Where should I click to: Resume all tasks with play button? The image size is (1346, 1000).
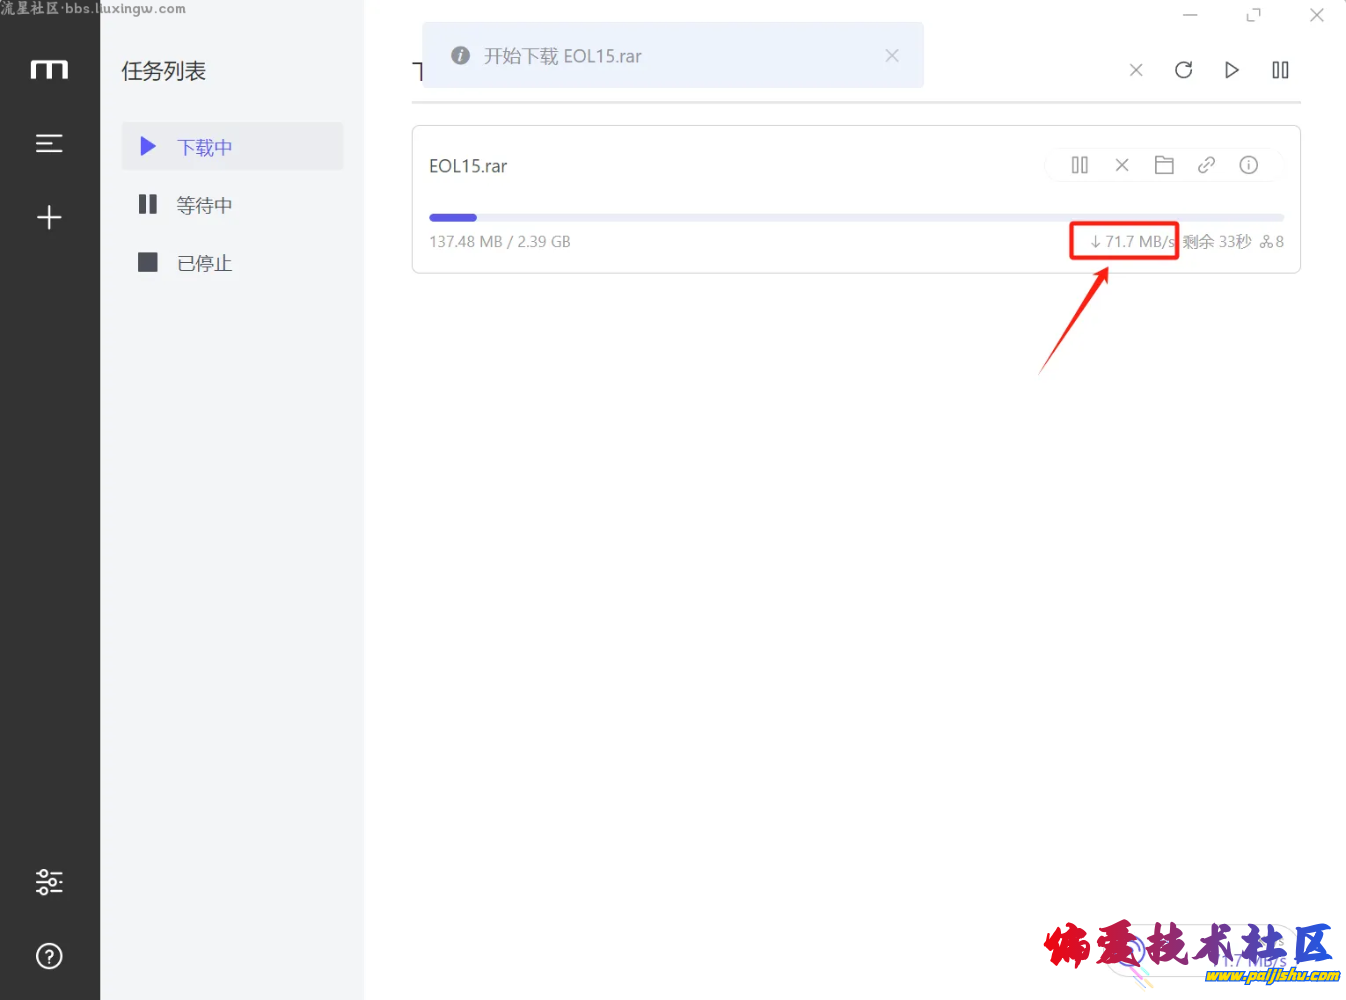[x=1232, y=70]
